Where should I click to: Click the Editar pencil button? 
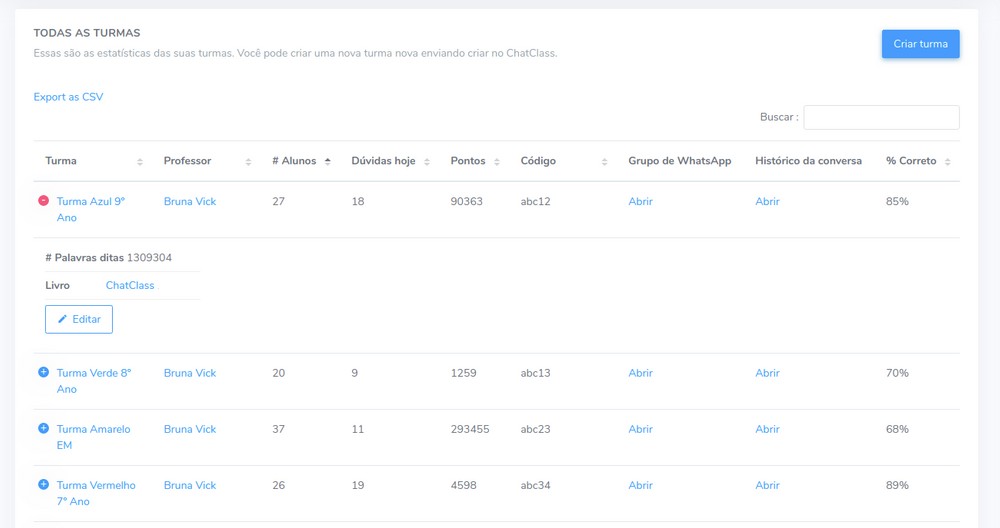point(79,319)
